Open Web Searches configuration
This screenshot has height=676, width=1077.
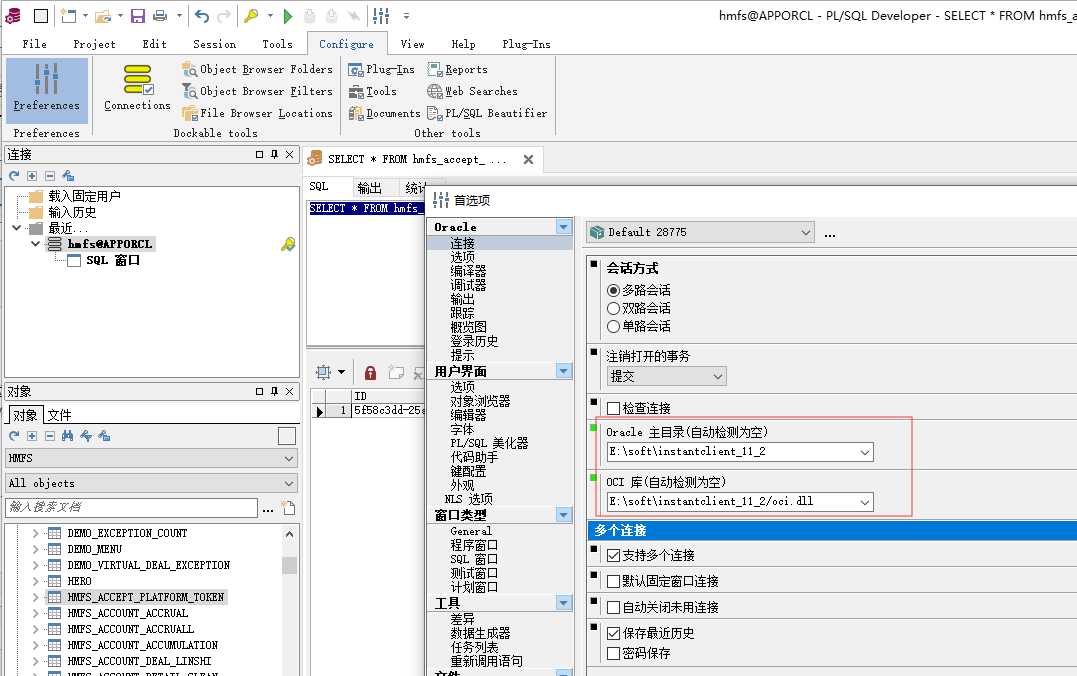(x=472, y=91)
